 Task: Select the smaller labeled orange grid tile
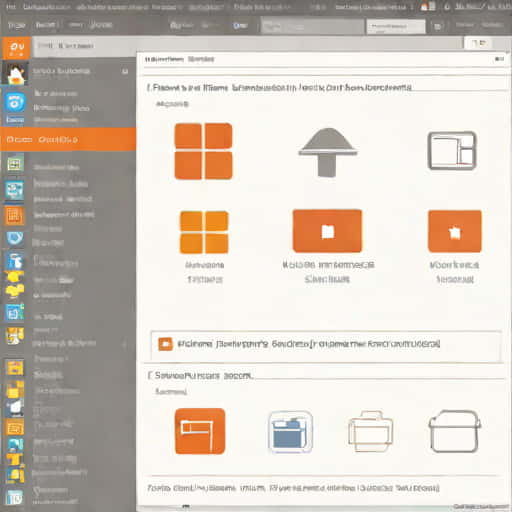204,232
